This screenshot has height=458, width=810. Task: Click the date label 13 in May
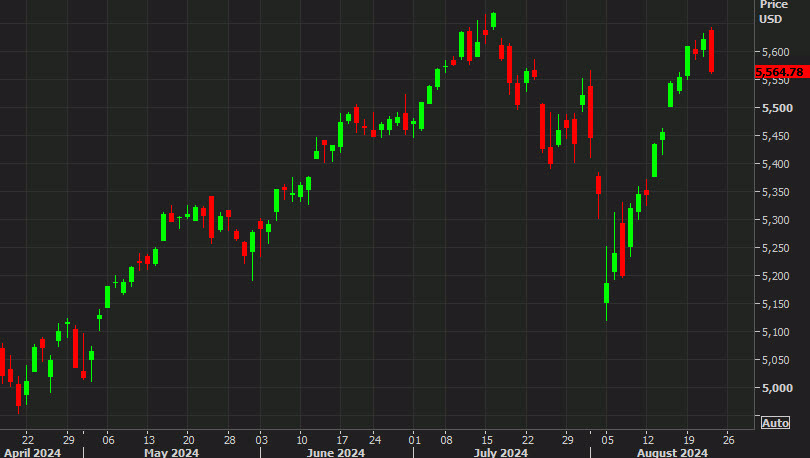148,440
